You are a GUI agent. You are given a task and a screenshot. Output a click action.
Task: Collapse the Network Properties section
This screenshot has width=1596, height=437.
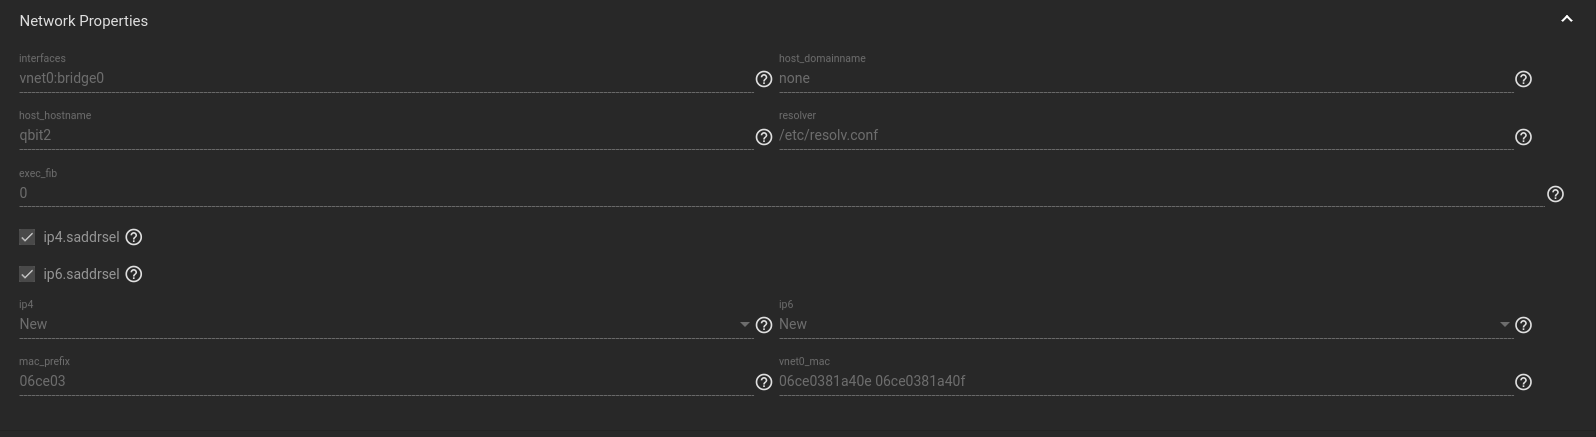(1567, 19)
